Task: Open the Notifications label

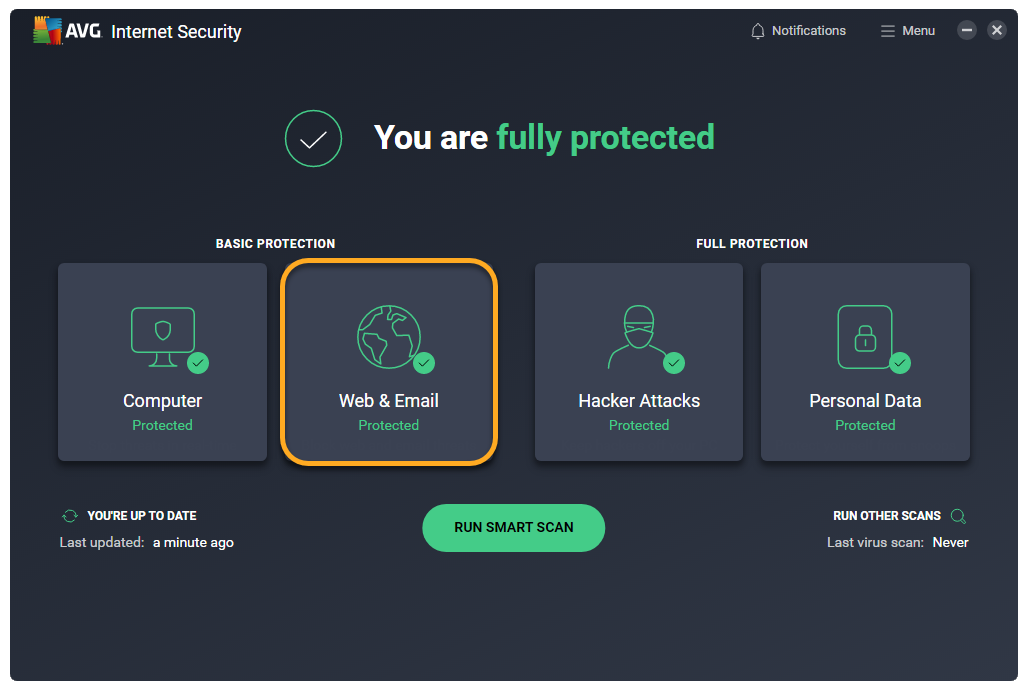Action: [809, 31]
